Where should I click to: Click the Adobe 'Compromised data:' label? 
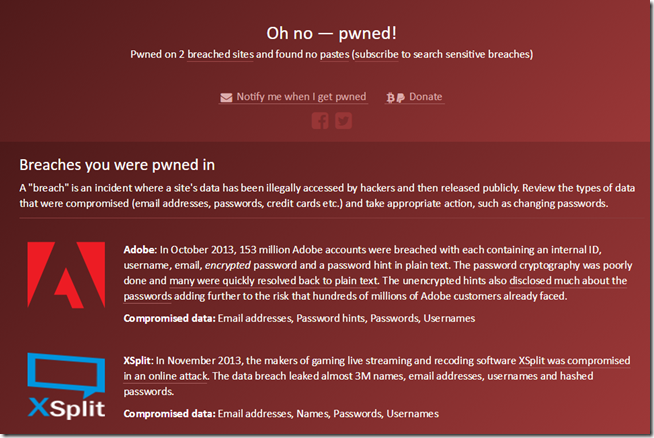[x=169, y=318]
